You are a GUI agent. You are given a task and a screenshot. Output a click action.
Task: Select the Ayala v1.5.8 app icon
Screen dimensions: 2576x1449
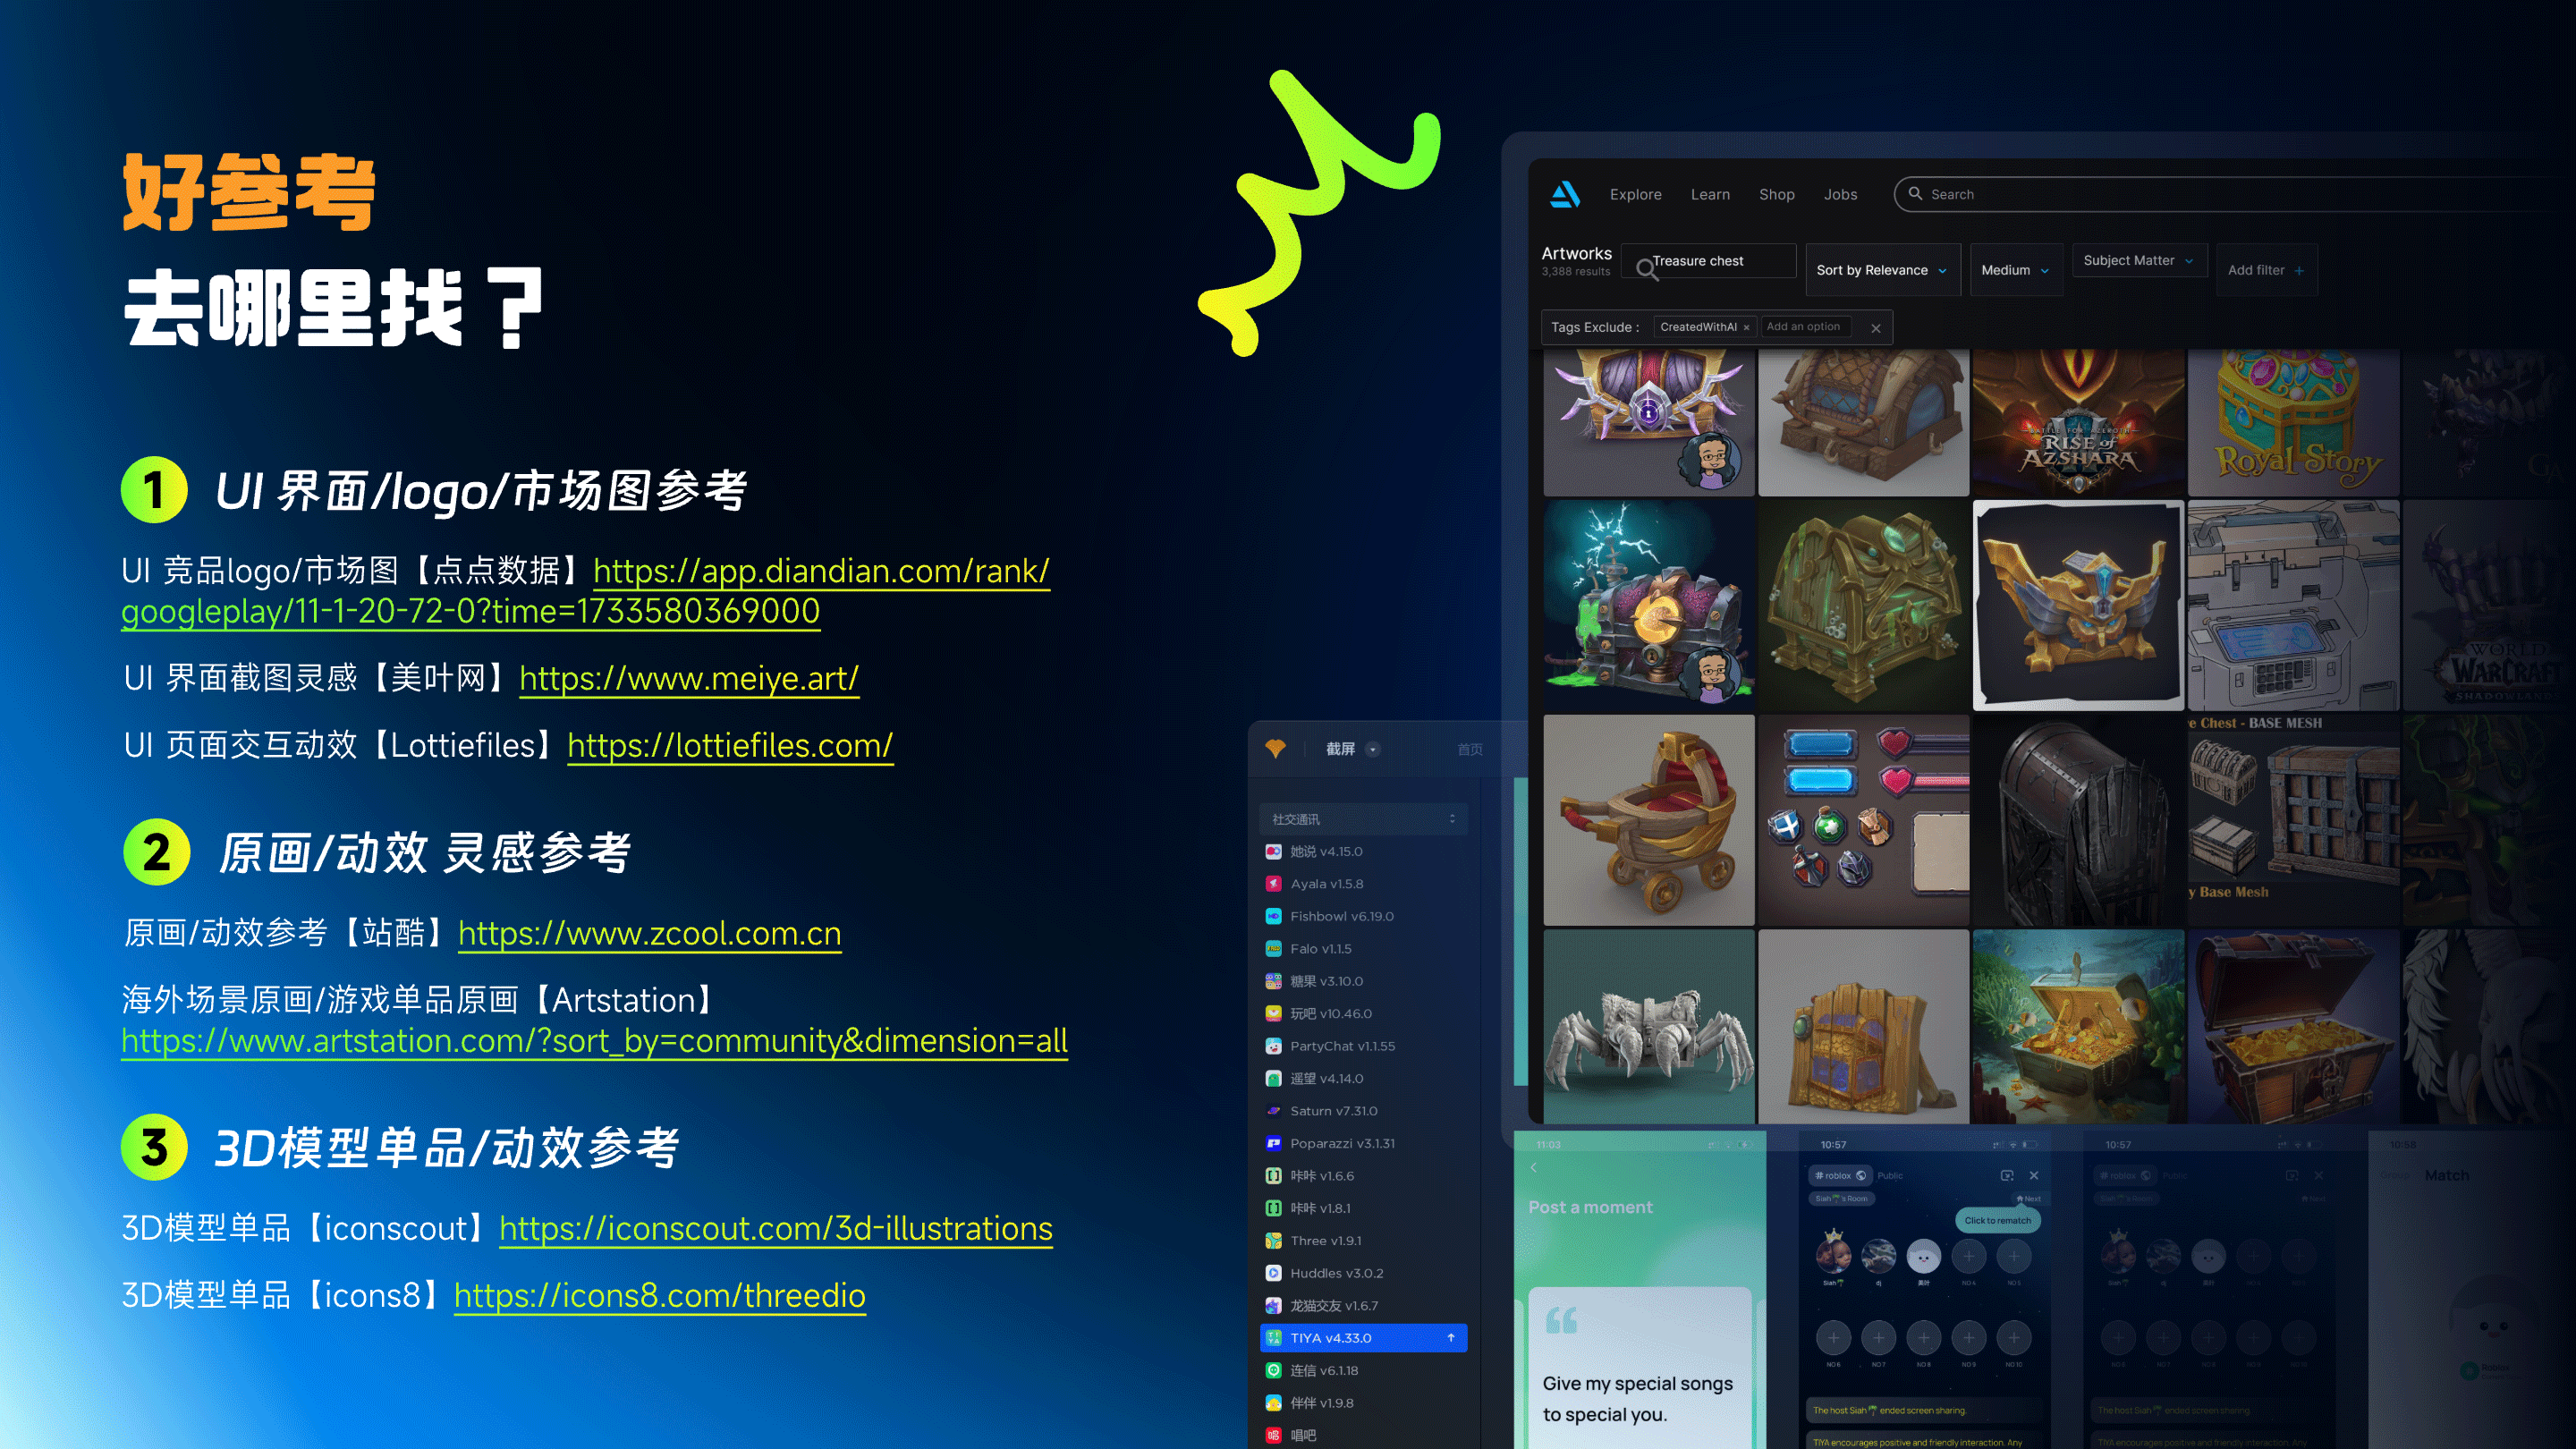click(1273, 883)
